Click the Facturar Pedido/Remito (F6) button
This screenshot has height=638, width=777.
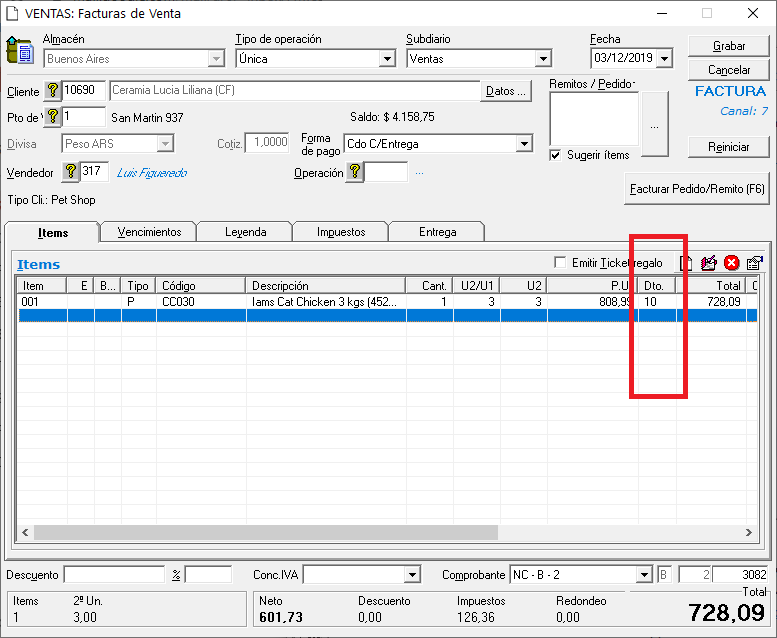coord(696,189)
